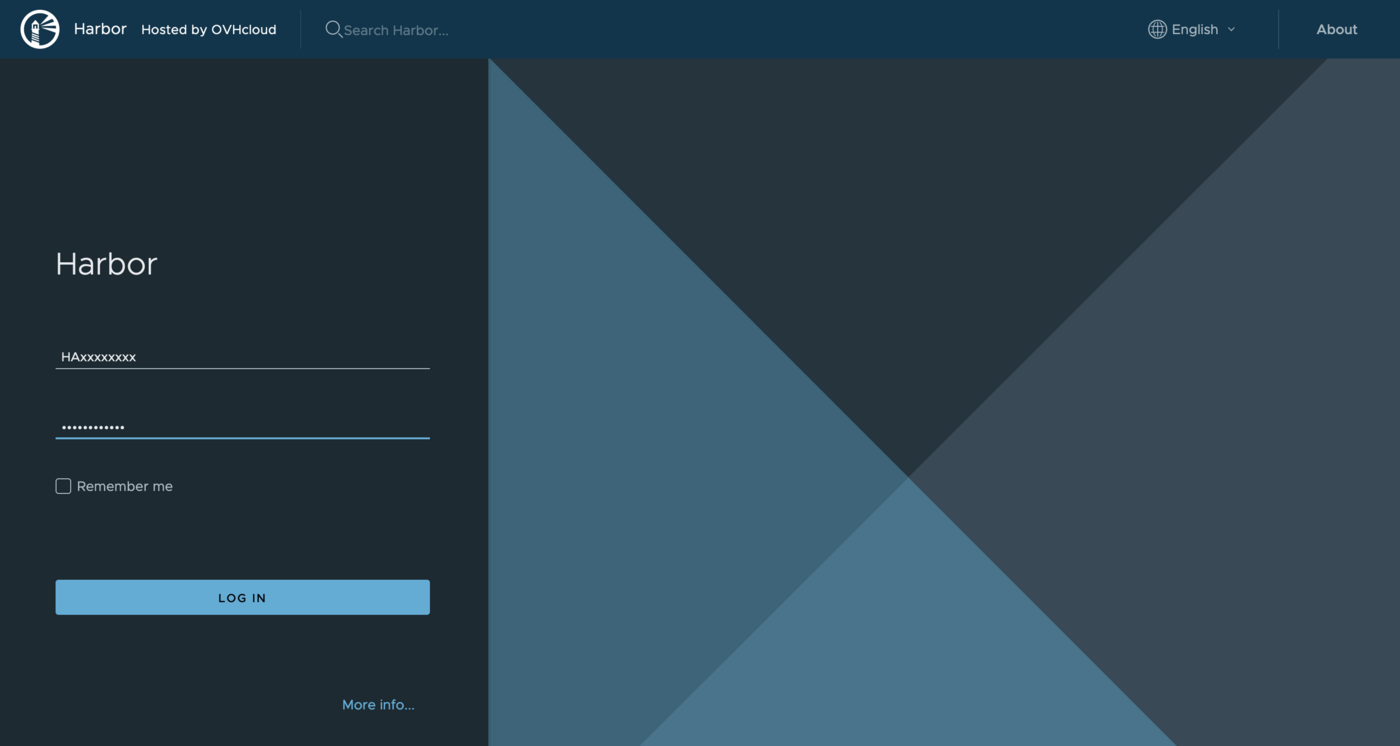
Task: Click the search magnifier icon
Action: [333, 29]
